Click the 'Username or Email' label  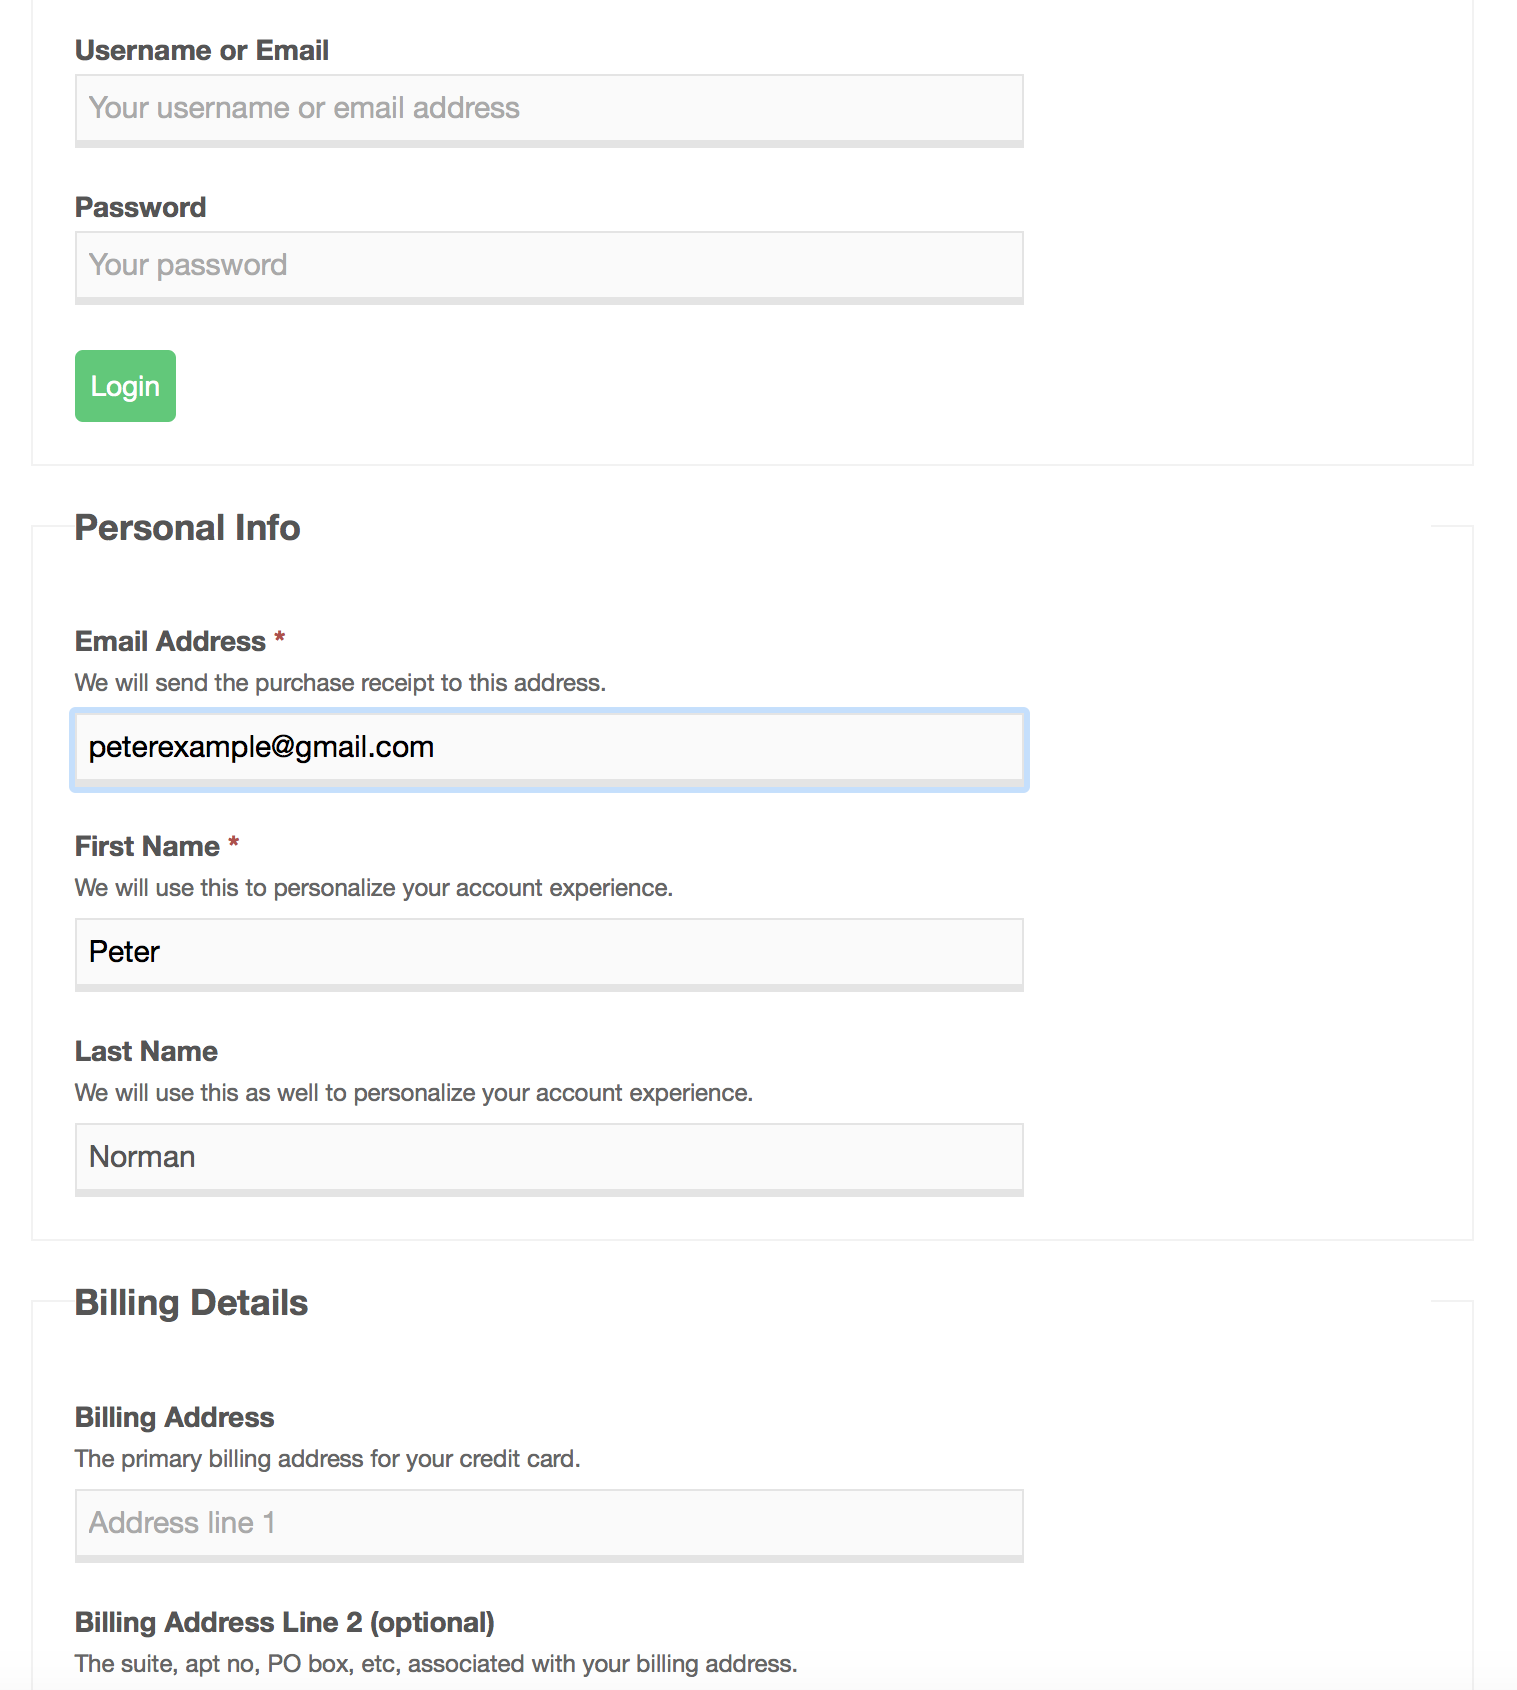point(202,50)
